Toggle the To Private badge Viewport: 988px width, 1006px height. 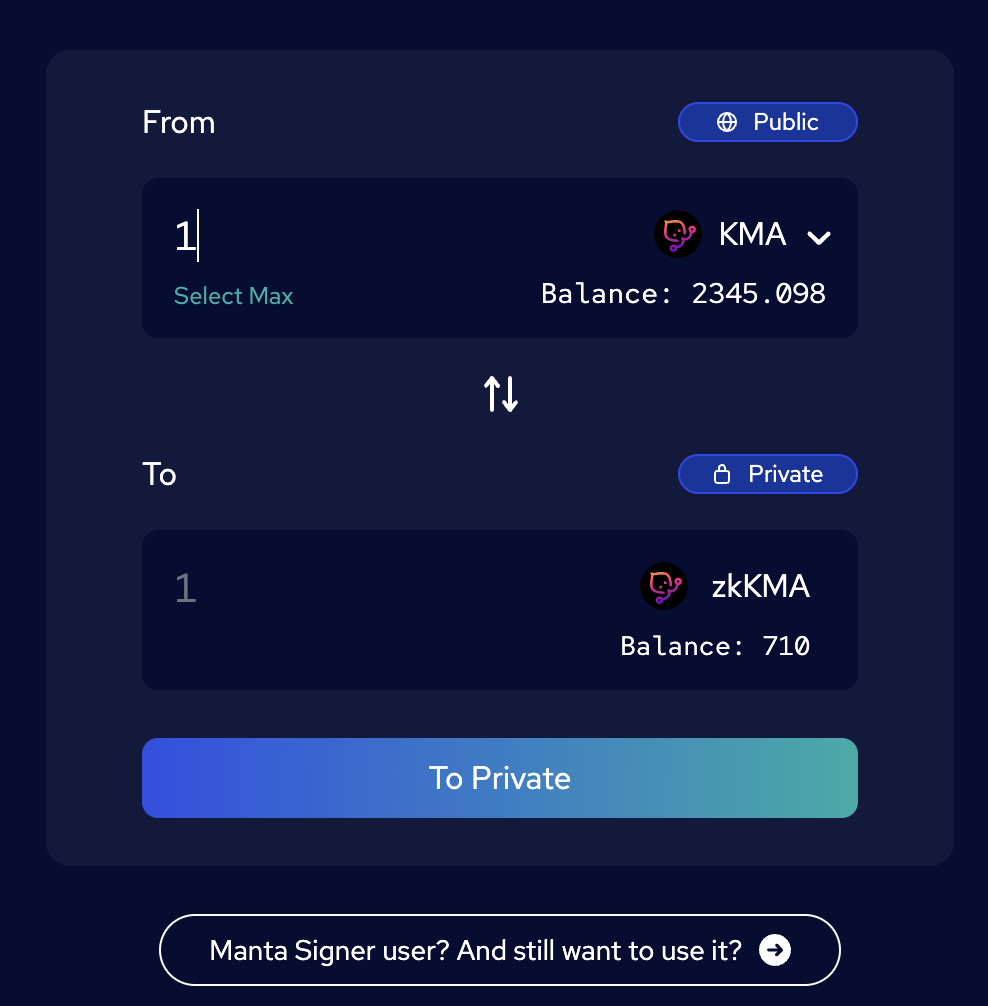click(767, 474)
